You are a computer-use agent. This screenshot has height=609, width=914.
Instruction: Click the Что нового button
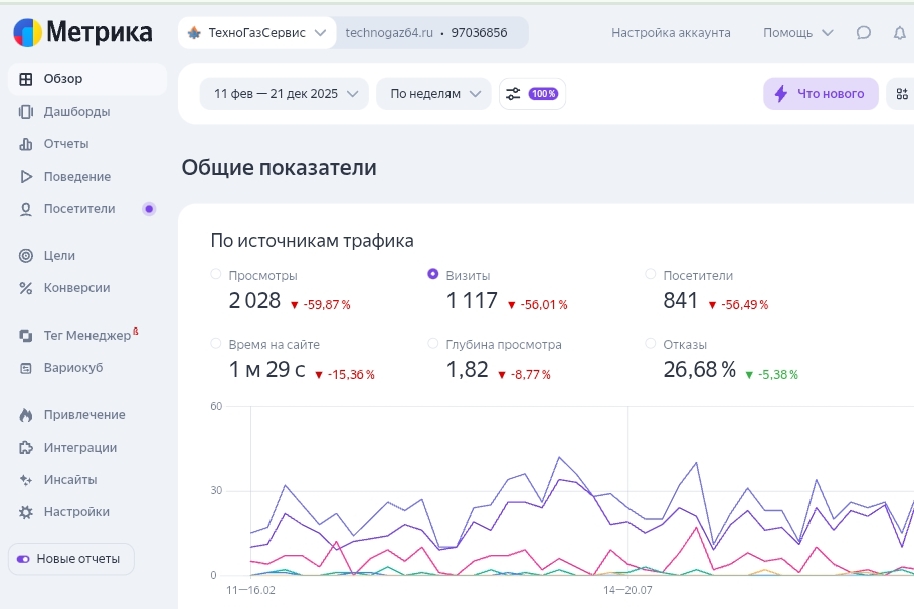click(820, 94)
